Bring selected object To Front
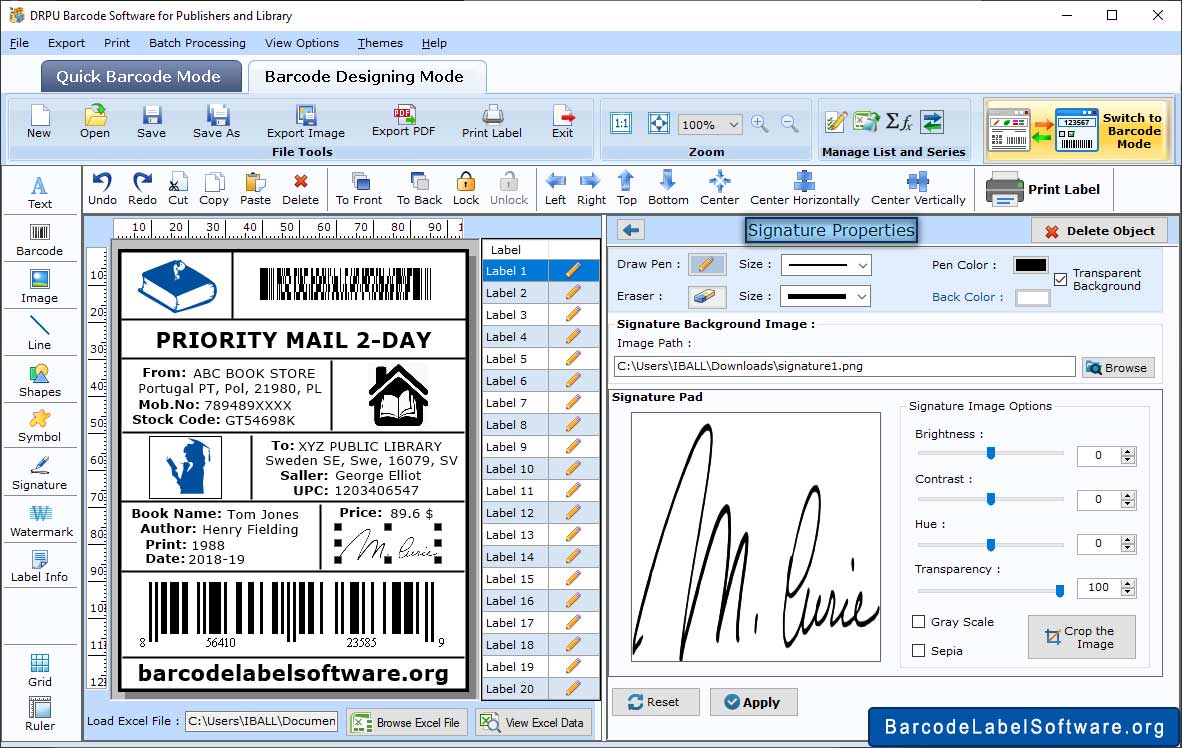 (x=359, y=189)
